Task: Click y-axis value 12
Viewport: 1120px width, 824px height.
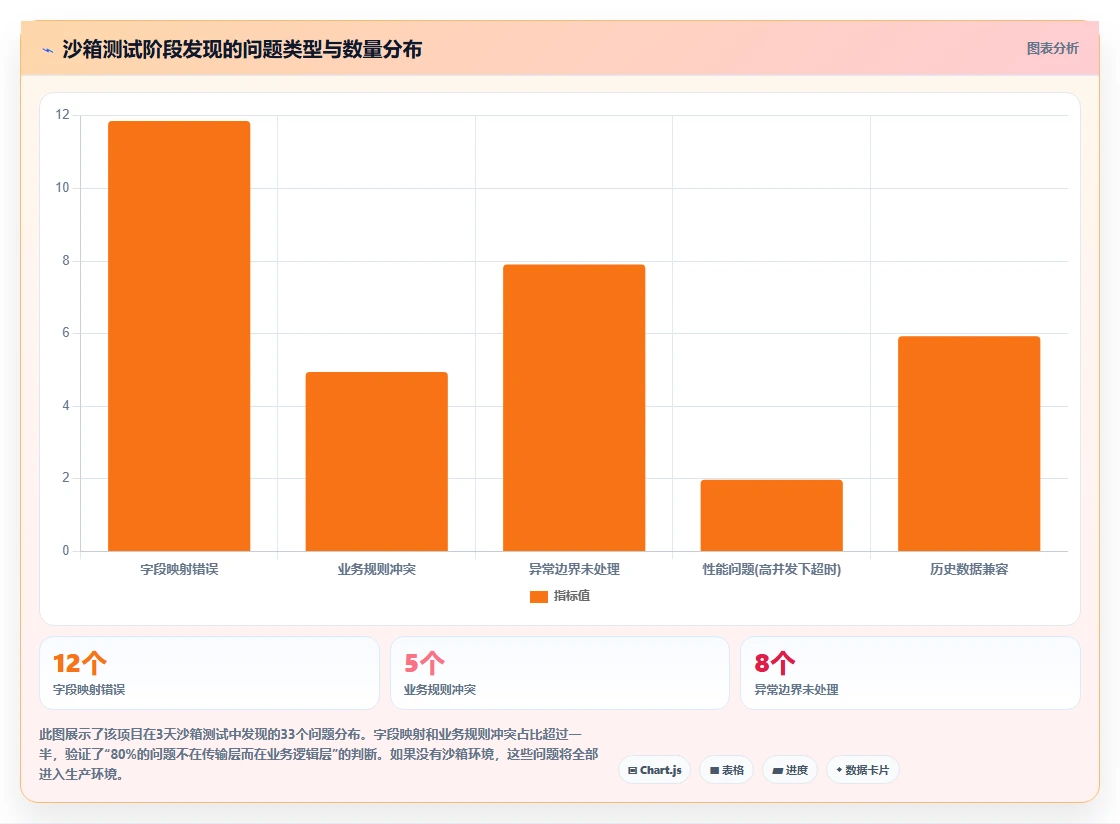Action: (x=63, y=115)
